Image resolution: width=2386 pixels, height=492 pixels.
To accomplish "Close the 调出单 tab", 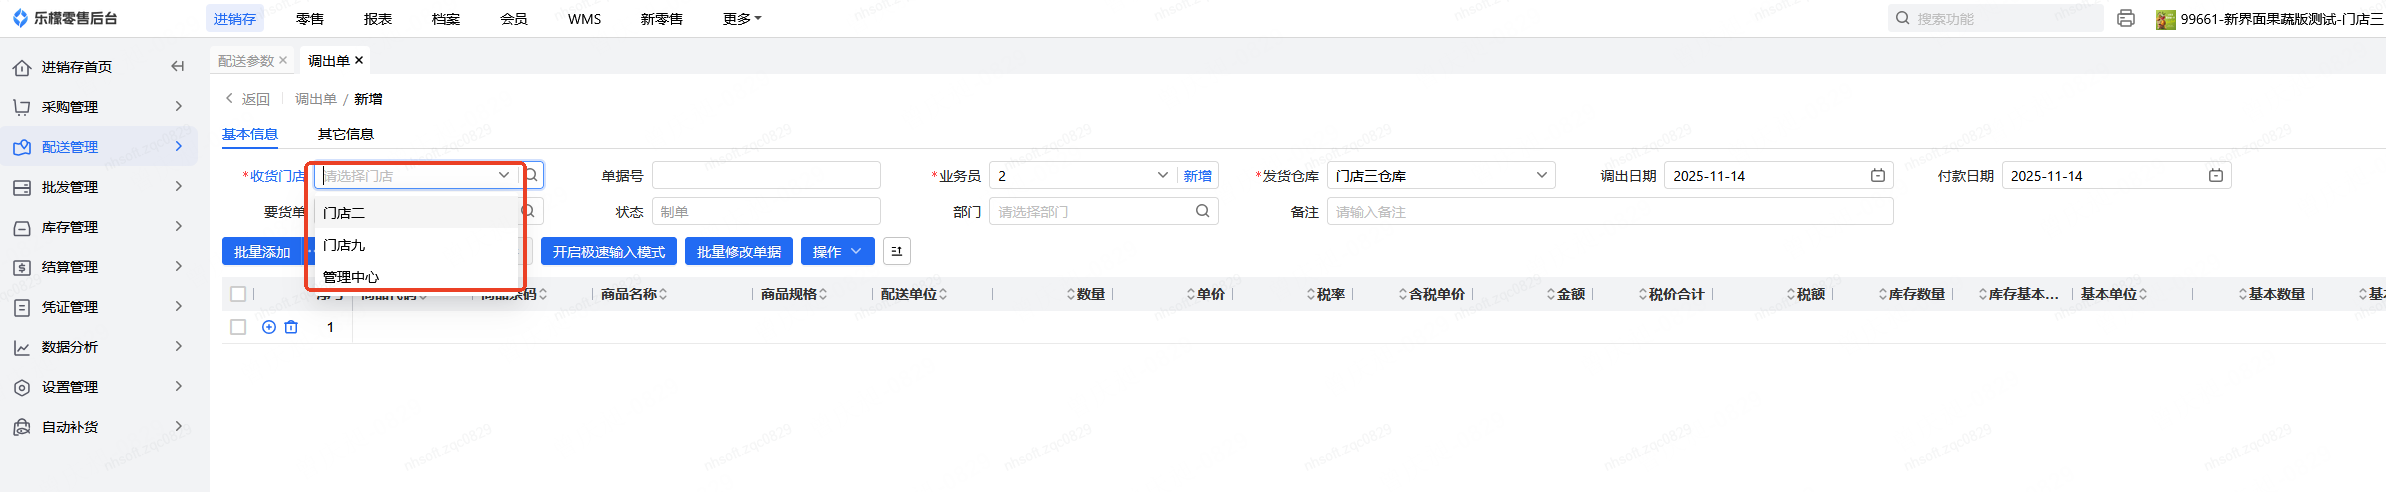I will pyautogui.click(x=359, y=61).
